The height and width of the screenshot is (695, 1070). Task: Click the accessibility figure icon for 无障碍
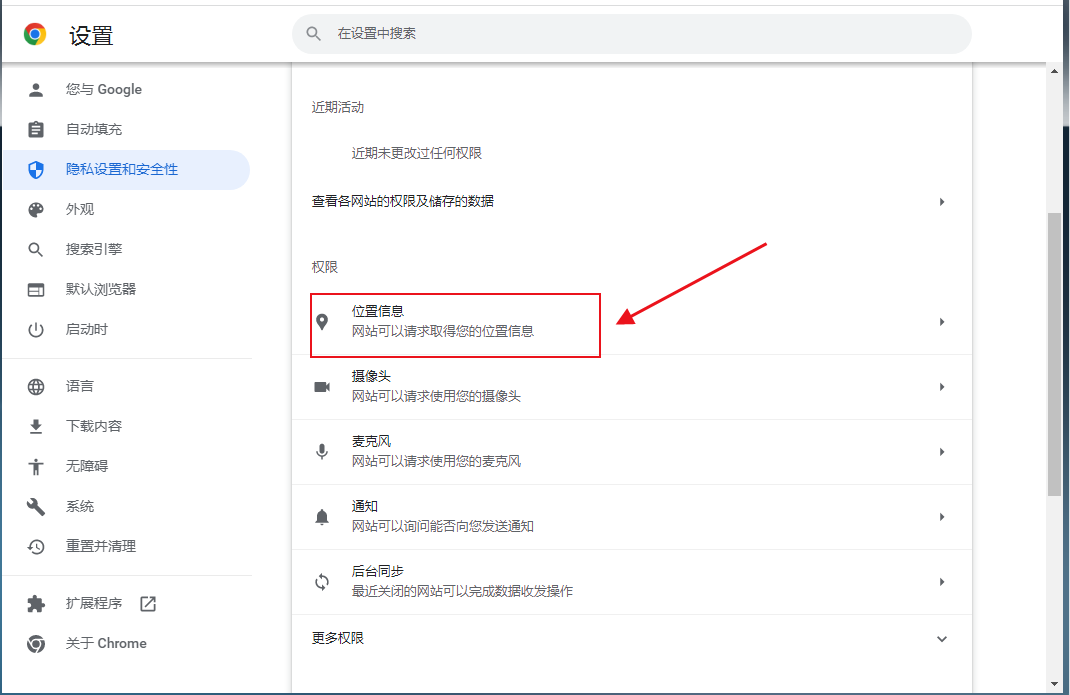coord(35,466)
